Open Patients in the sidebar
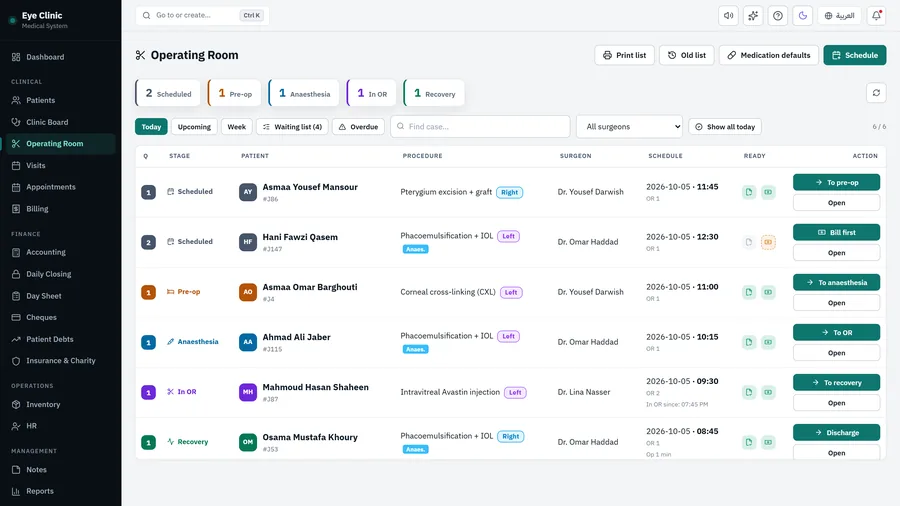 (x=60, y=100)
